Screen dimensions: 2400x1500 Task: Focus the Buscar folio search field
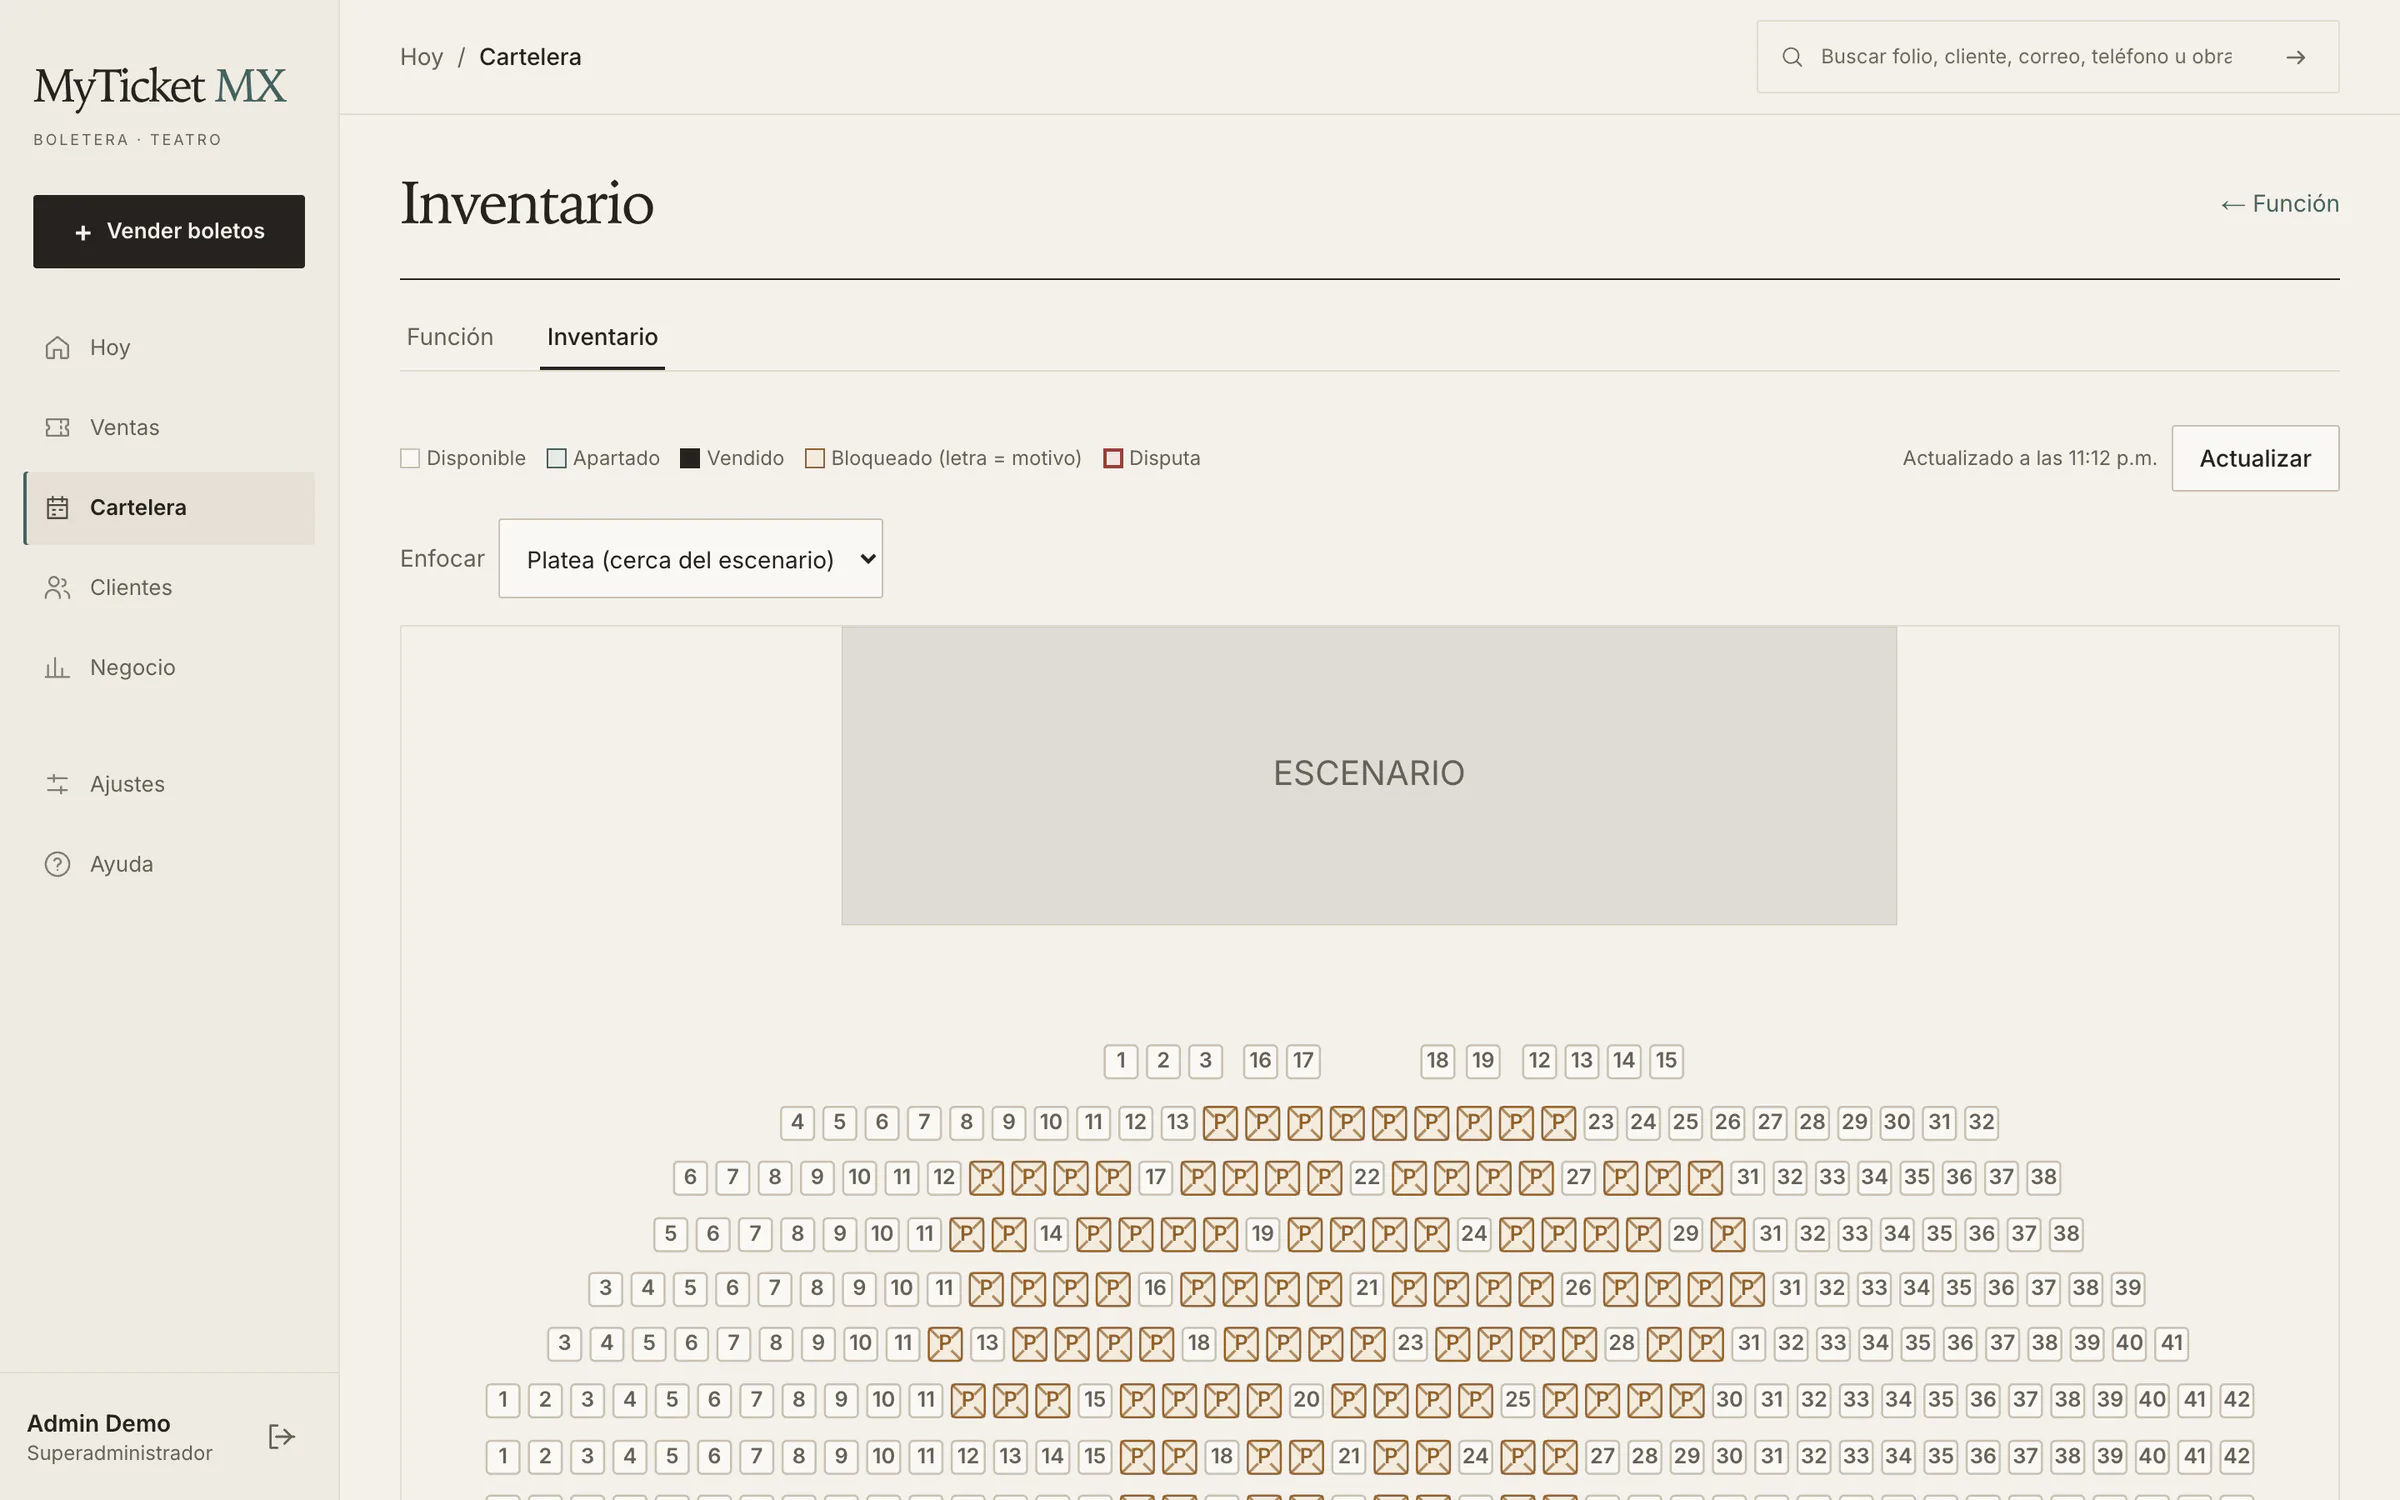point(2026,57)
